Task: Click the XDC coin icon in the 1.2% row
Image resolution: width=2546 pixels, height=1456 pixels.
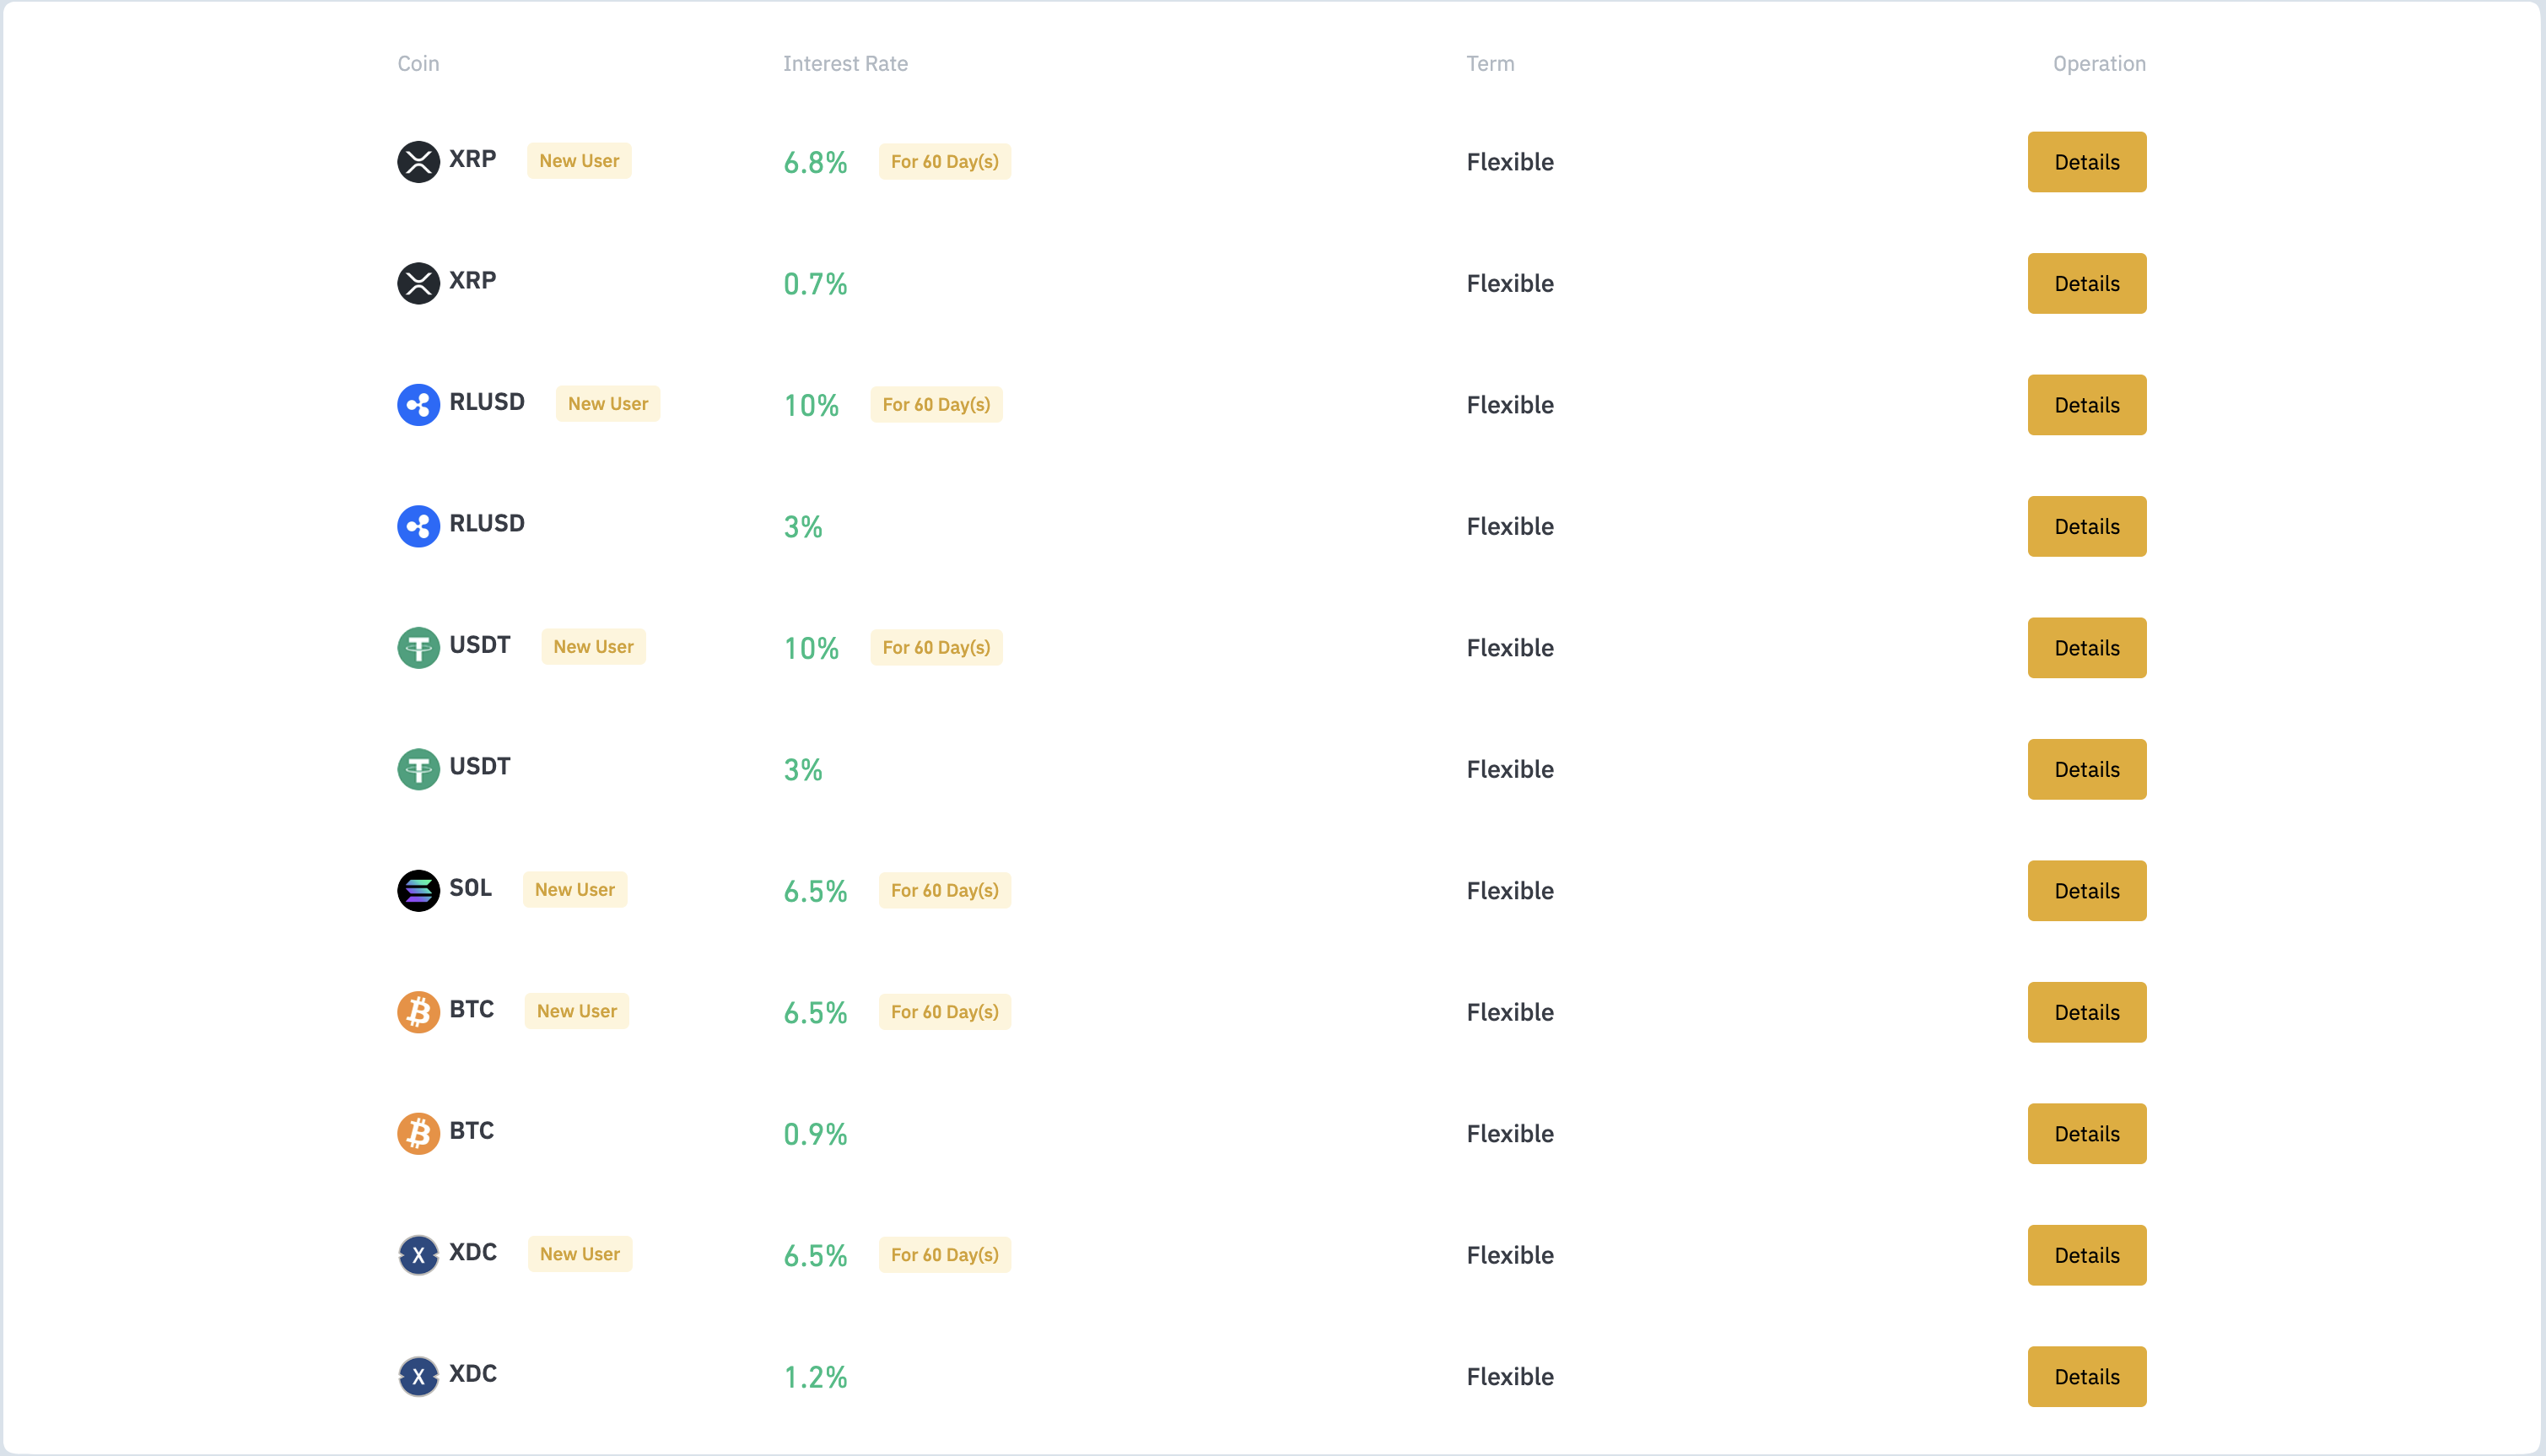Action: (418, 1376)
